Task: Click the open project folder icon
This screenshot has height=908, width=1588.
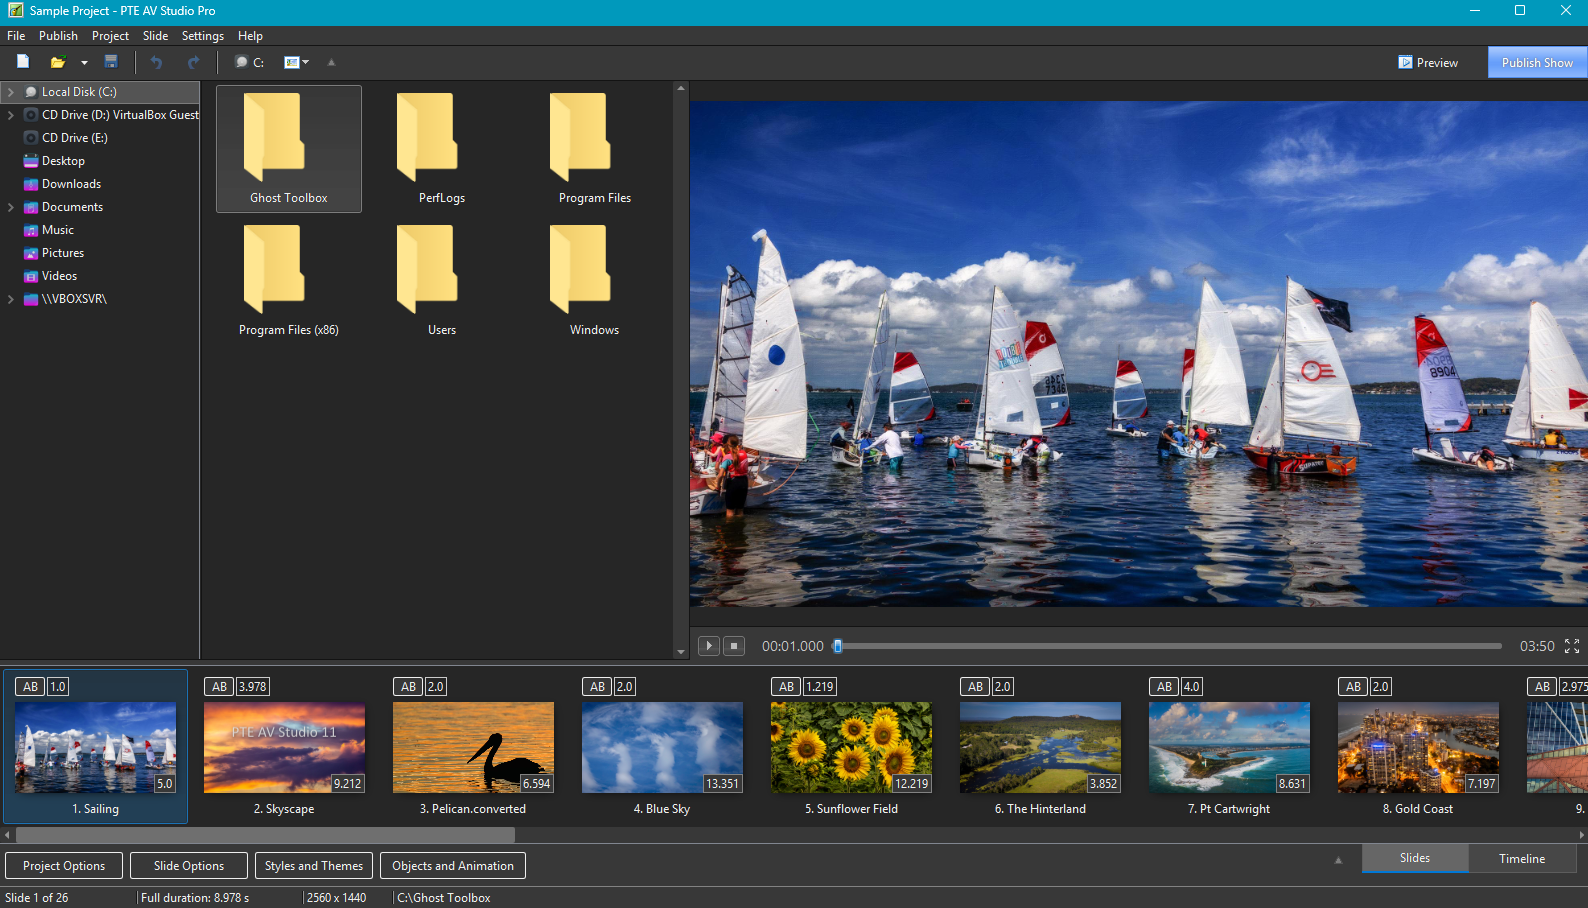Action: coord(58,62)
